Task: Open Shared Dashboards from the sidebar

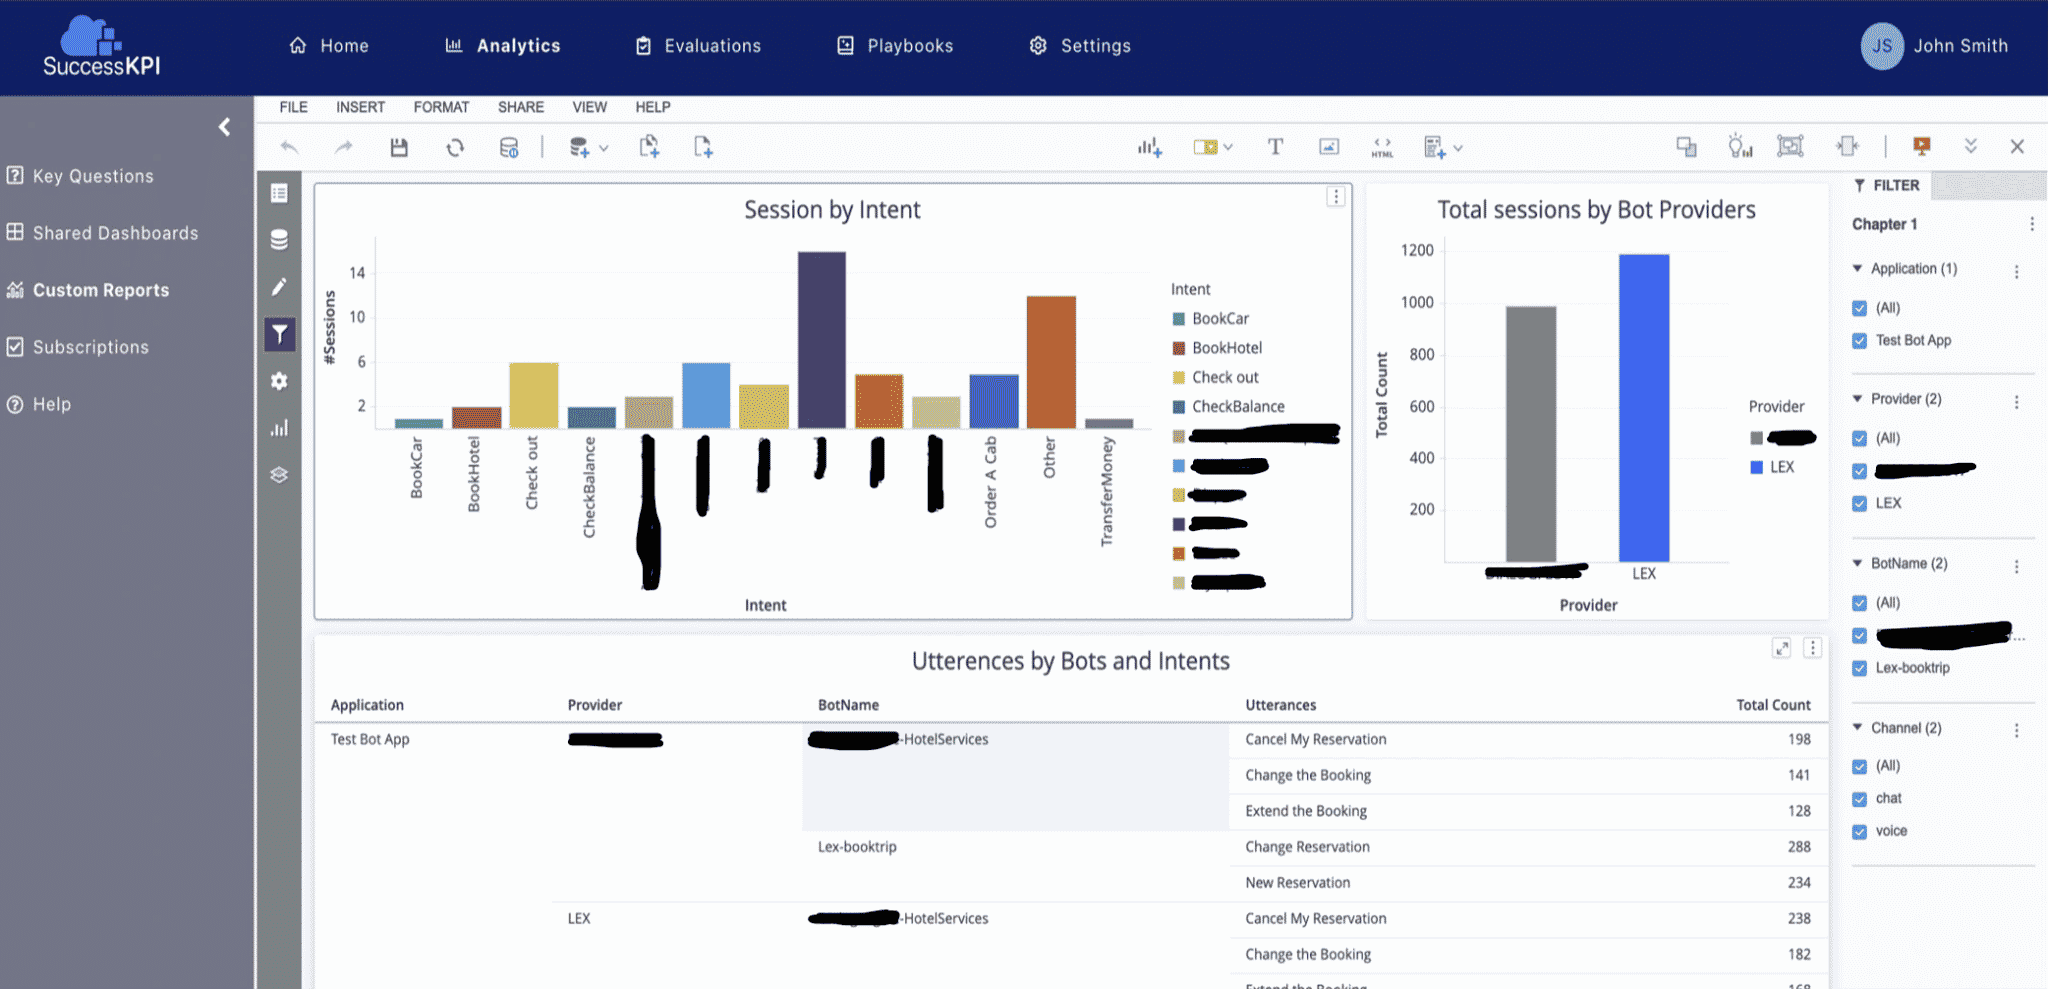Action: [x=116, y=232]
